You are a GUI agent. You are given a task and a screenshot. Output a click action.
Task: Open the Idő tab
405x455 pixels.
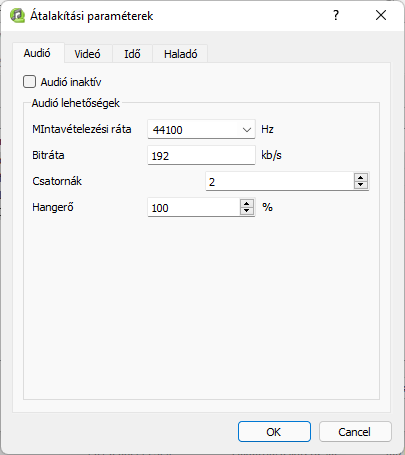tap(132, 54)
